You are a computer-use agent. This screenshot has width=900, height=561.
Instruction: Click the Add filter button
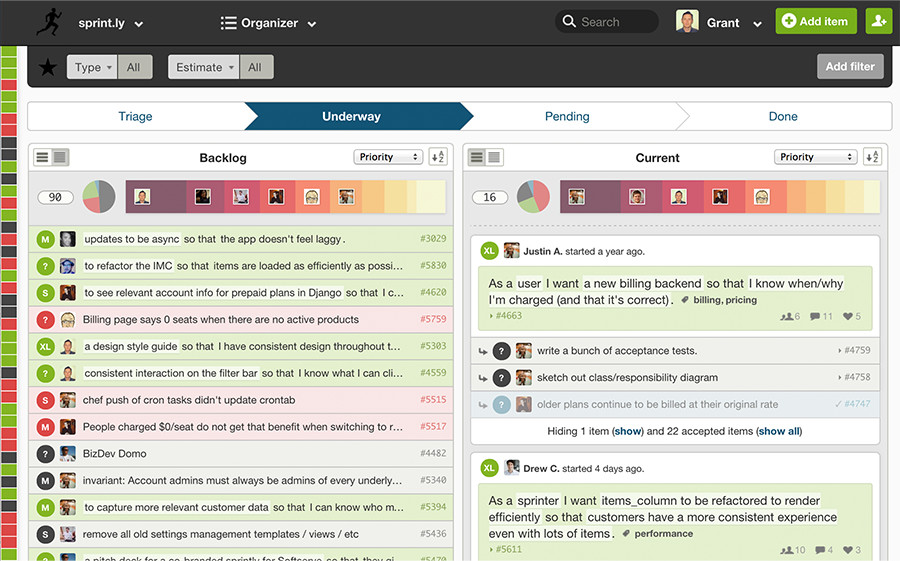[849, 67]
